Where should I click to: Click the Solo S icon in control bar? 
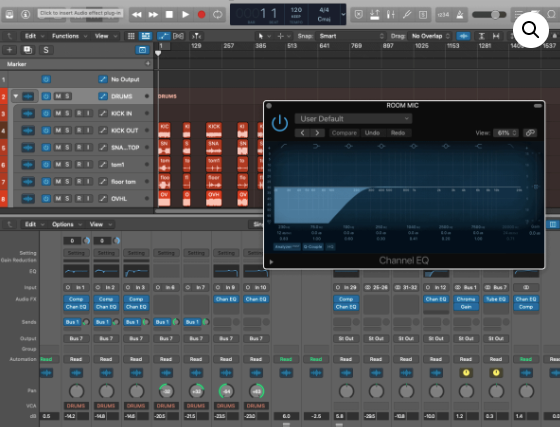click(423, 15)
